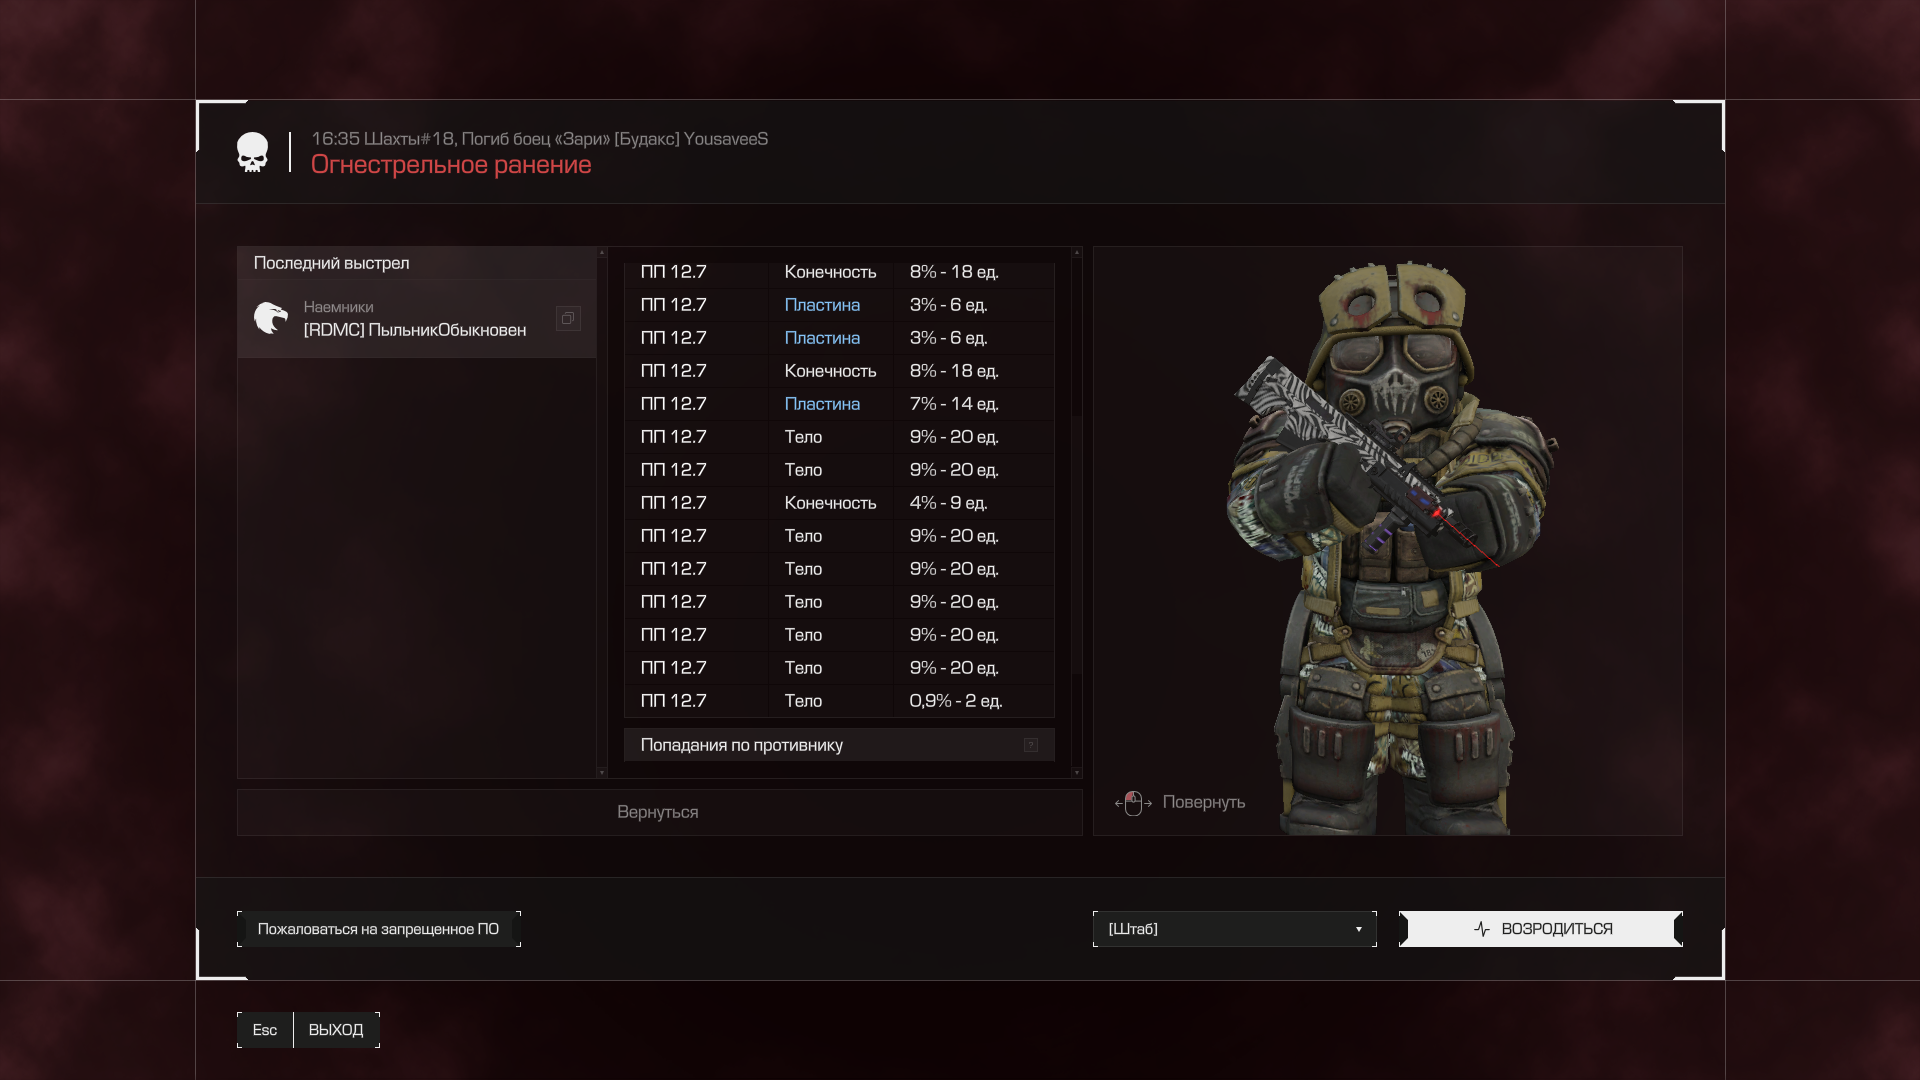This screenshot has width=1920, height=1080.
Task: Click the mouse rotate icon near 'Повернуть'
Action: click(1133, 803)
